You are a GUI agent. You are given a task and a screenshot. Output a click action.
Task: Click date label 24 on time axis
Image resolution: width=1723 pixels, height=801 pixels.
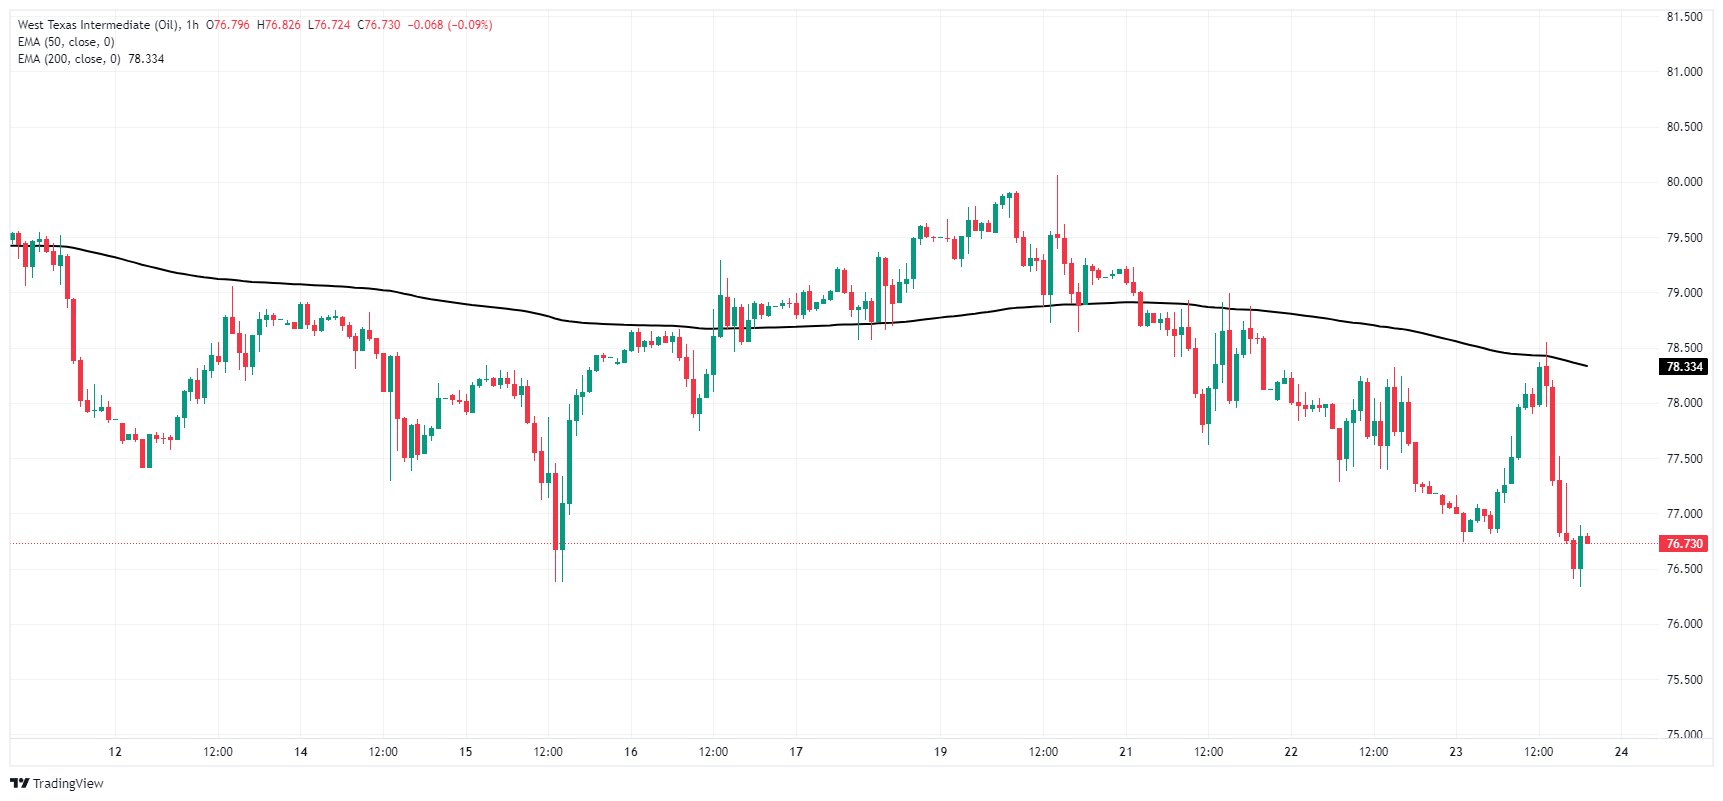1621,752
